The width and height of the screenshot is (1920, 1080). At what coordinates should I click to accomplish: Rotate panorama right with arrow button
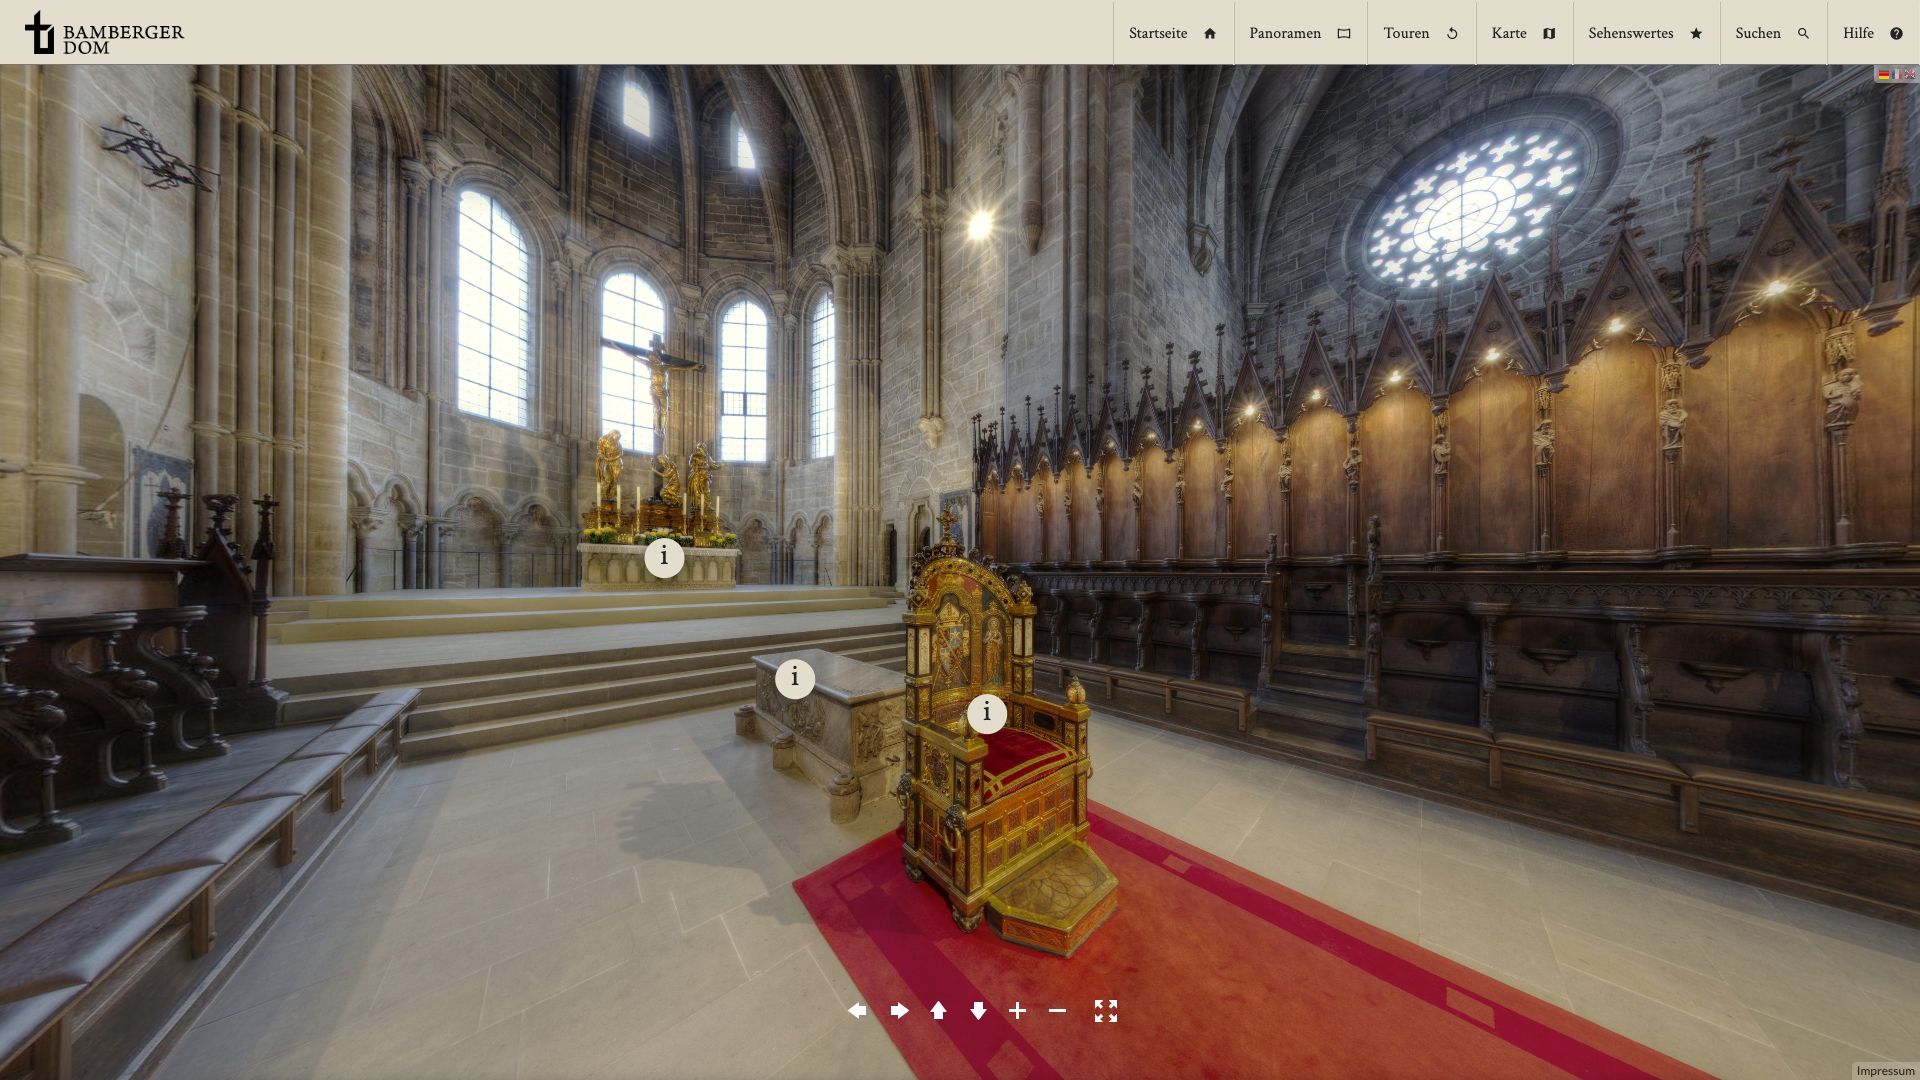[x=899, y=1011]
